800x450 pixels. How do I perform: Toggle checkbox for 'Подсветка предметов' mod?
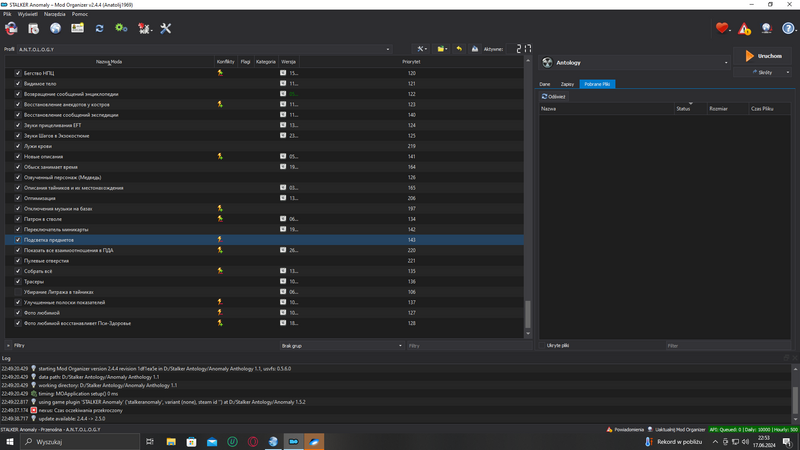[x=18, y=240]
